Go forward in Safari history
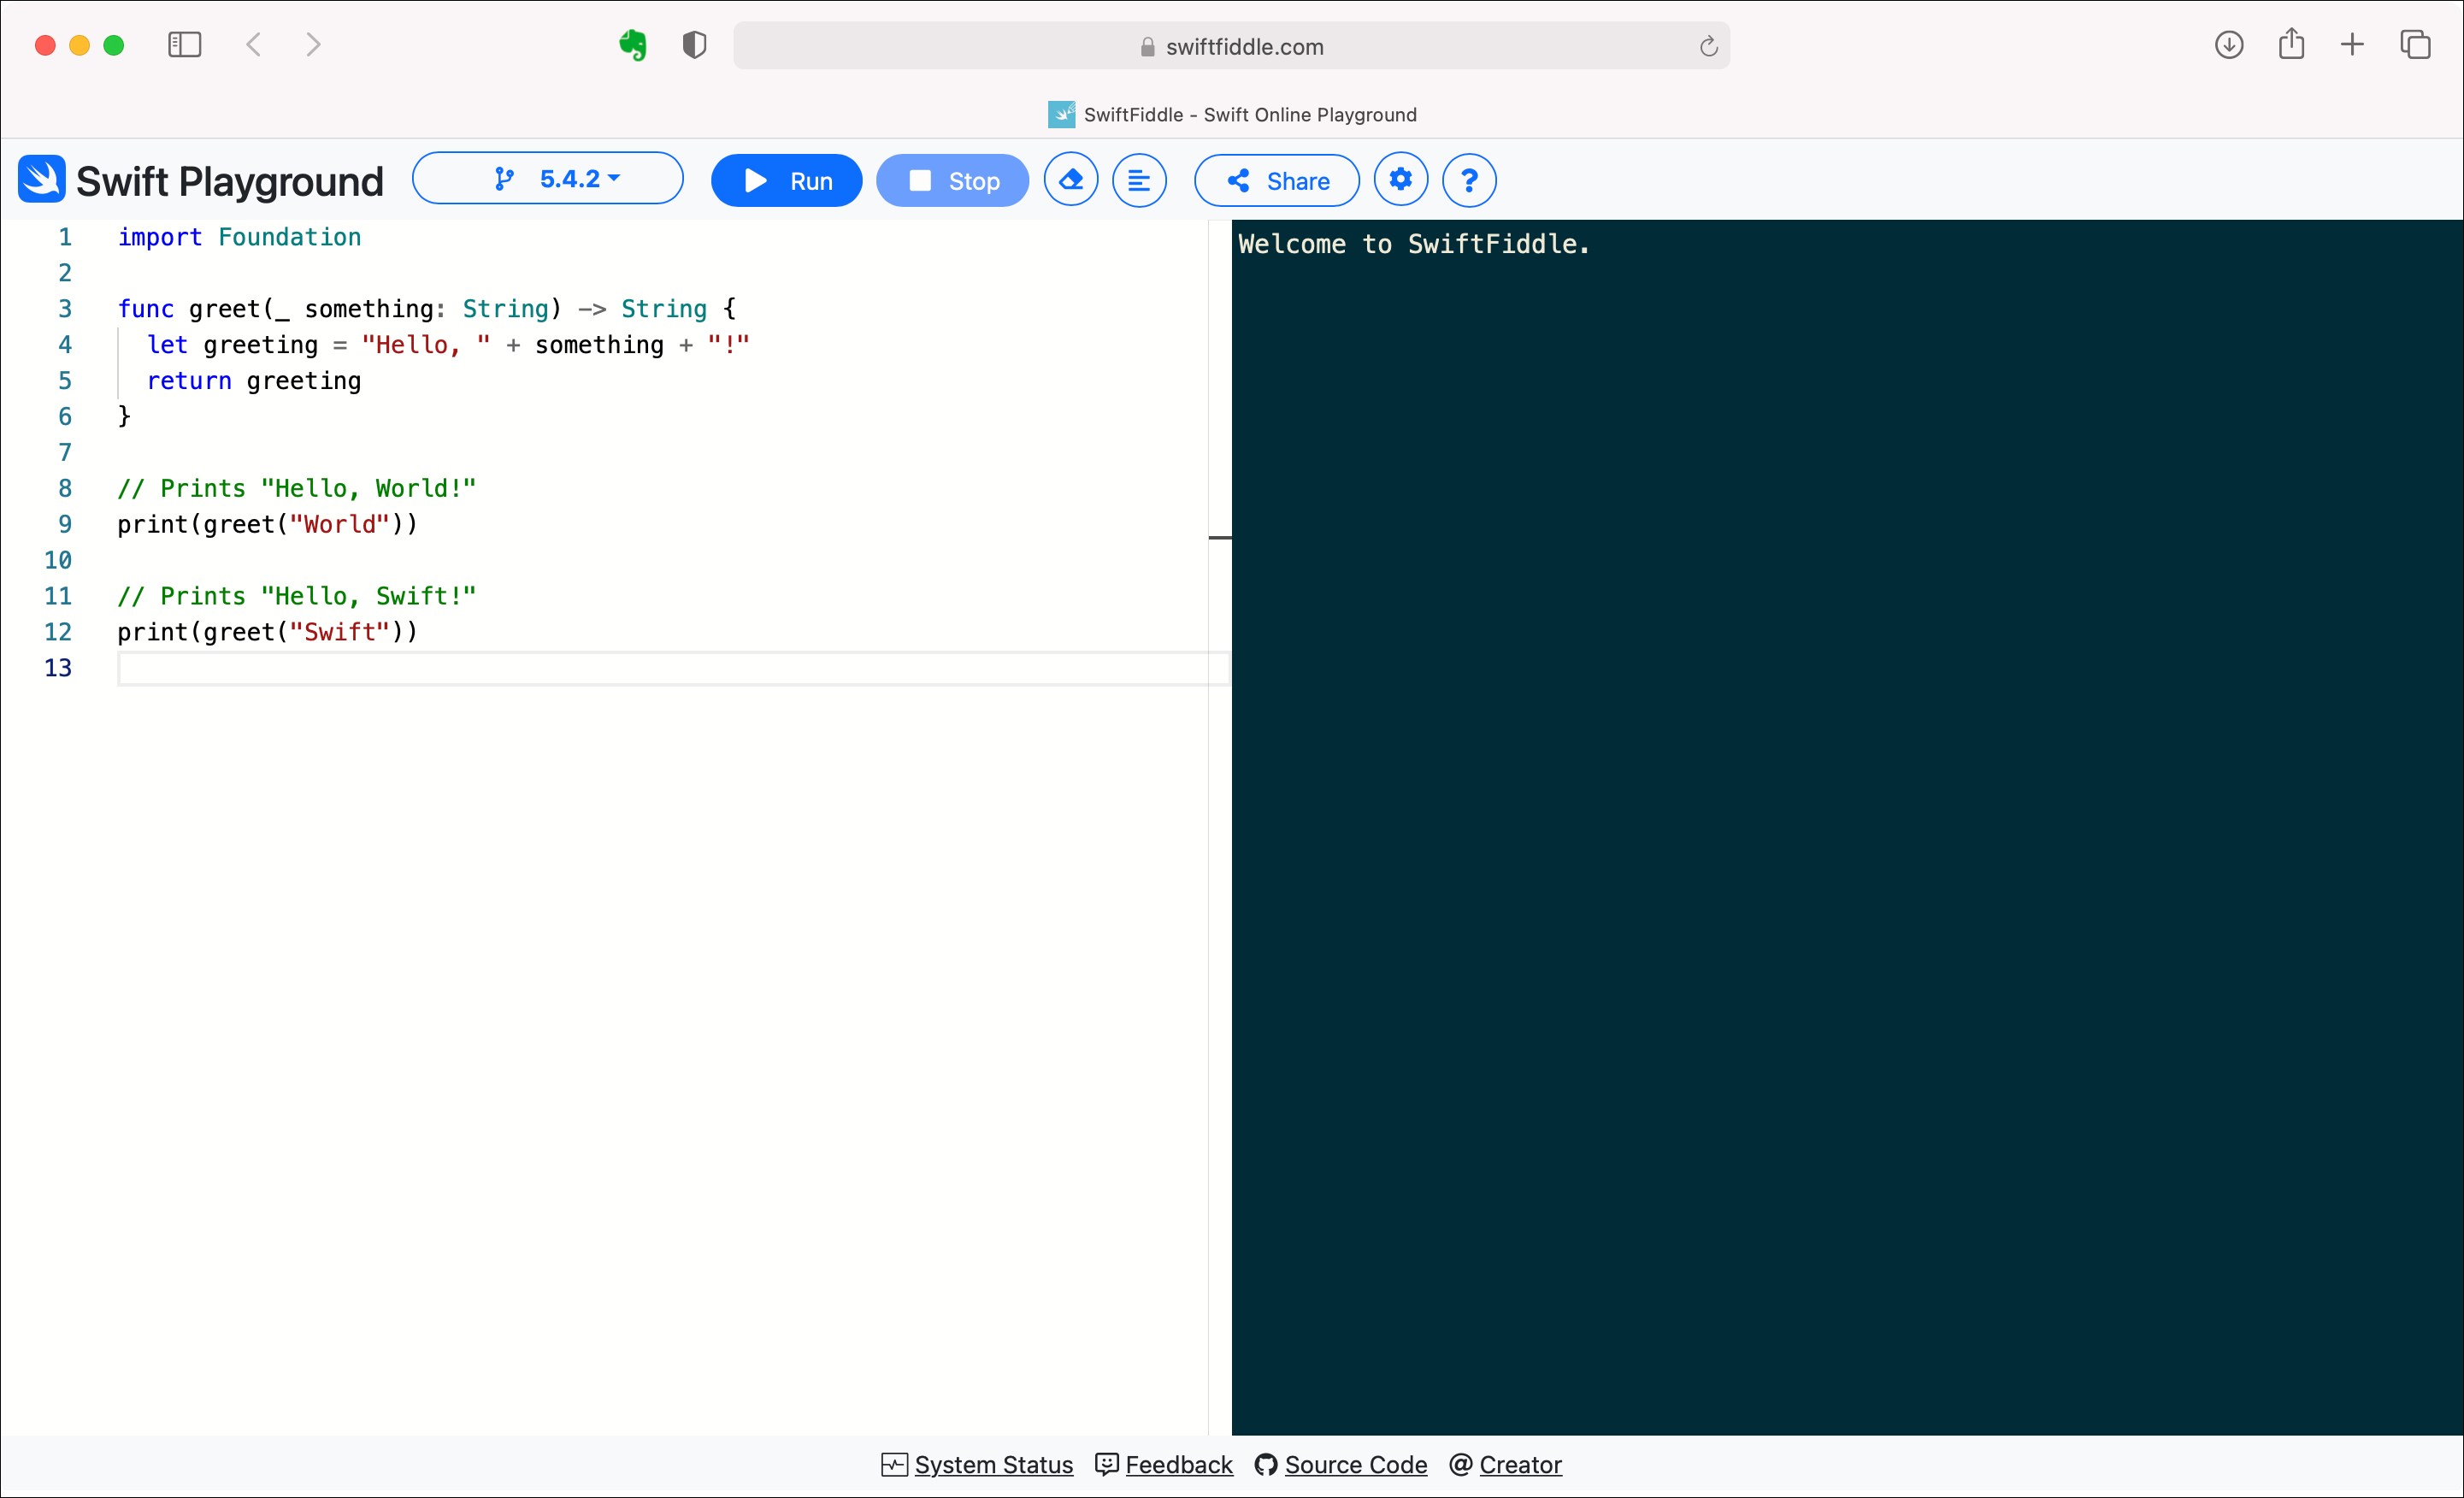2464x1498 pixels. 313,45
